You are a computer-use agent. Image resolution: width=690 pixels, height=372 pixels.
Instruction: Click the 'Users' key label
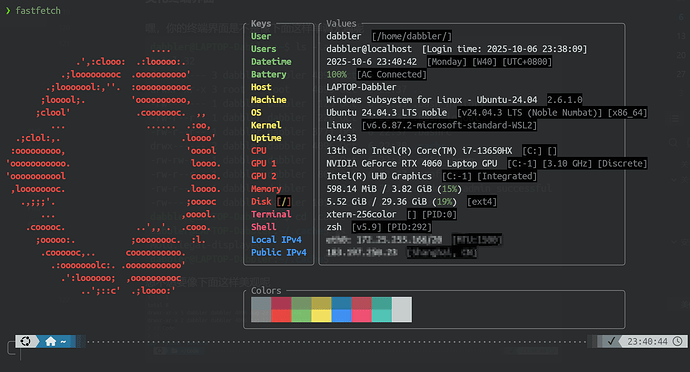coord(264,49)
